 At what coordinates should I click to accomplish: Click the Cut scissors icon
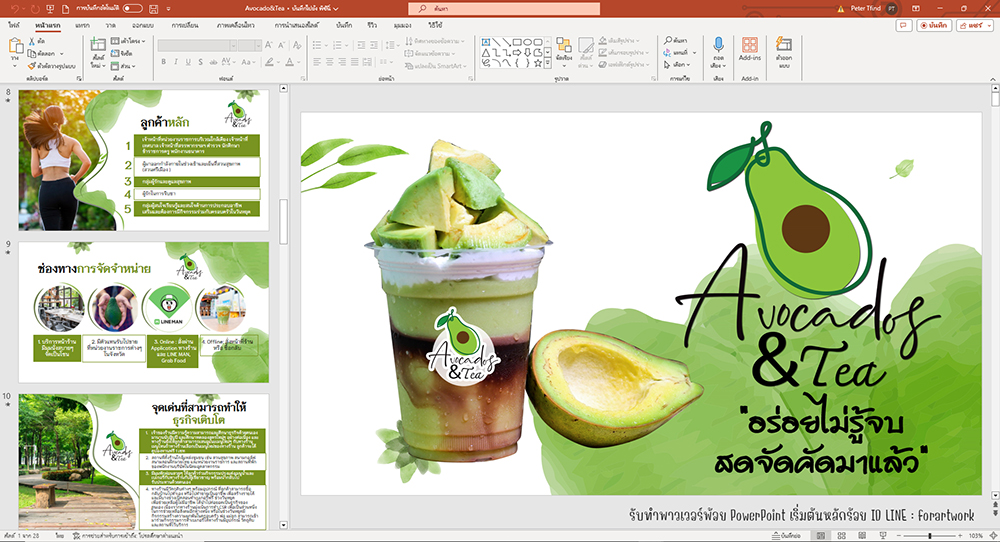[32, 41]
